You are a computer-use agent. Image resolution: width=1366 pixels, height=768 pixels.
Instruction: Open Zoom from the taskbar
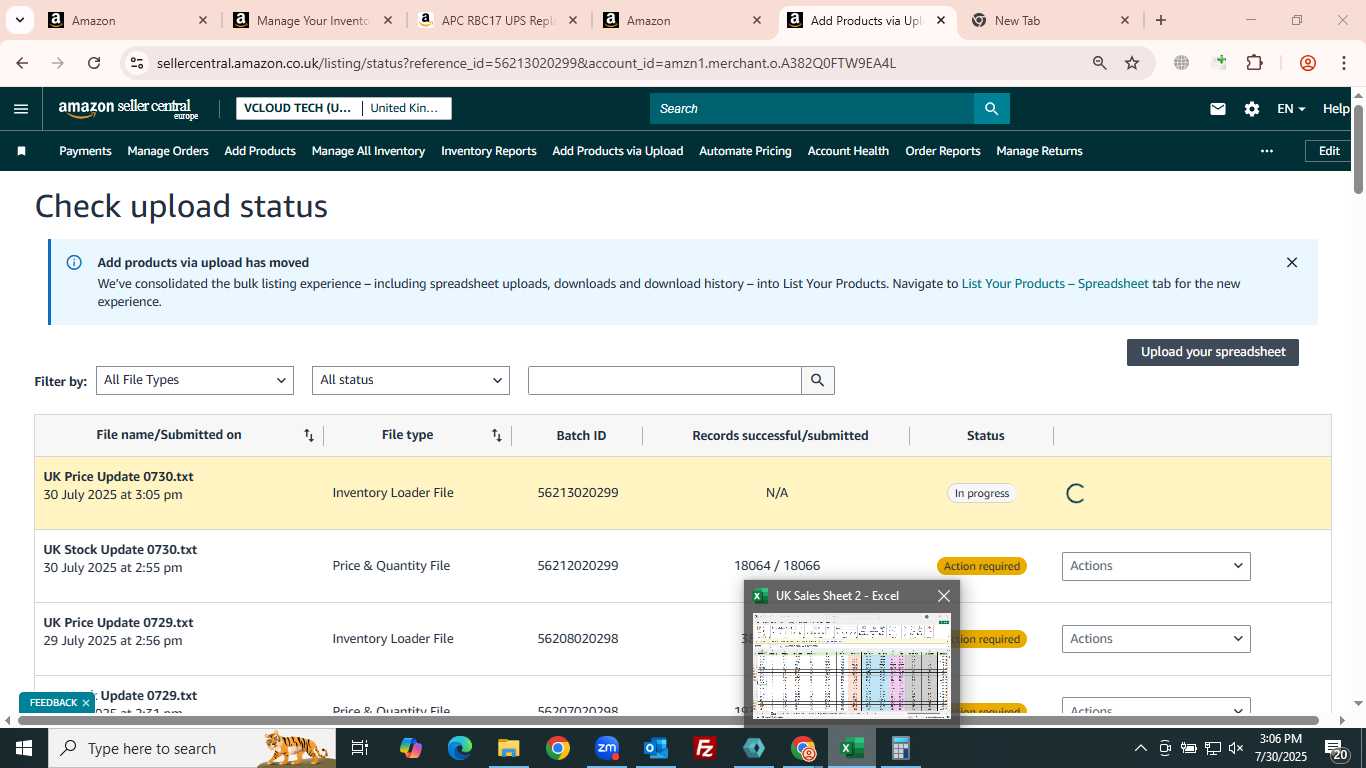(607, 748)
